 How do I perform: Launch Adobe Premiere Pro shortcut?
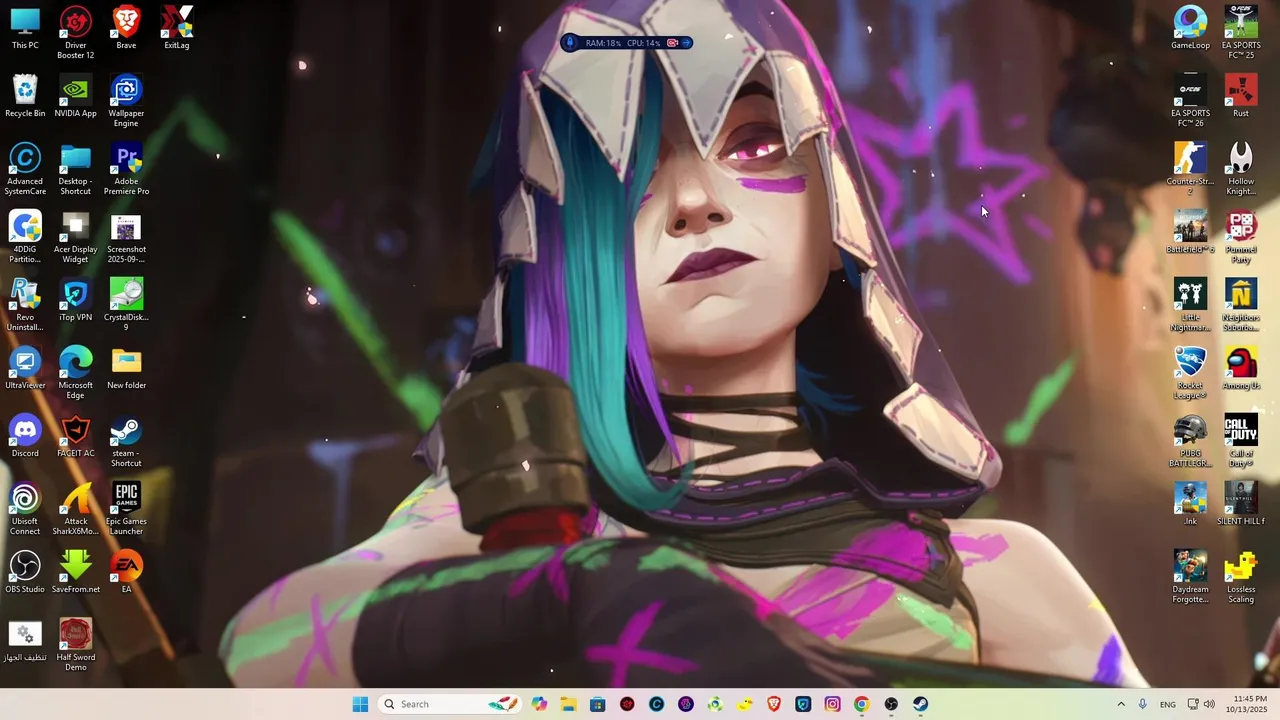pos(126,169)
